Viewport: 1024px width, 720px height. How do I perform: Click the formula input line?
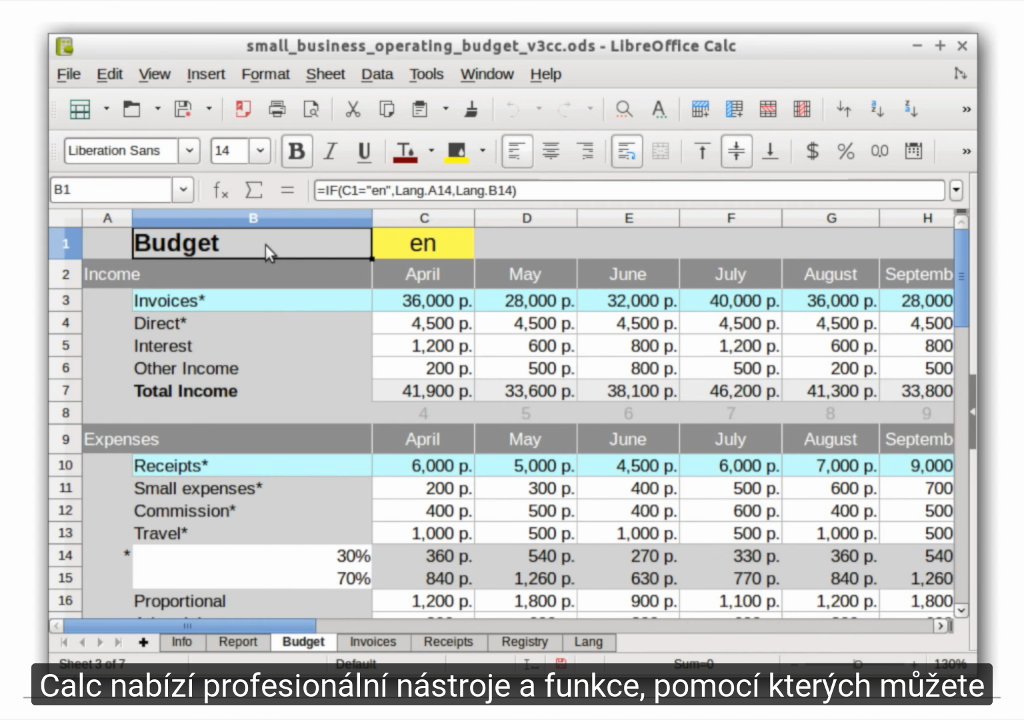point(629,190)
